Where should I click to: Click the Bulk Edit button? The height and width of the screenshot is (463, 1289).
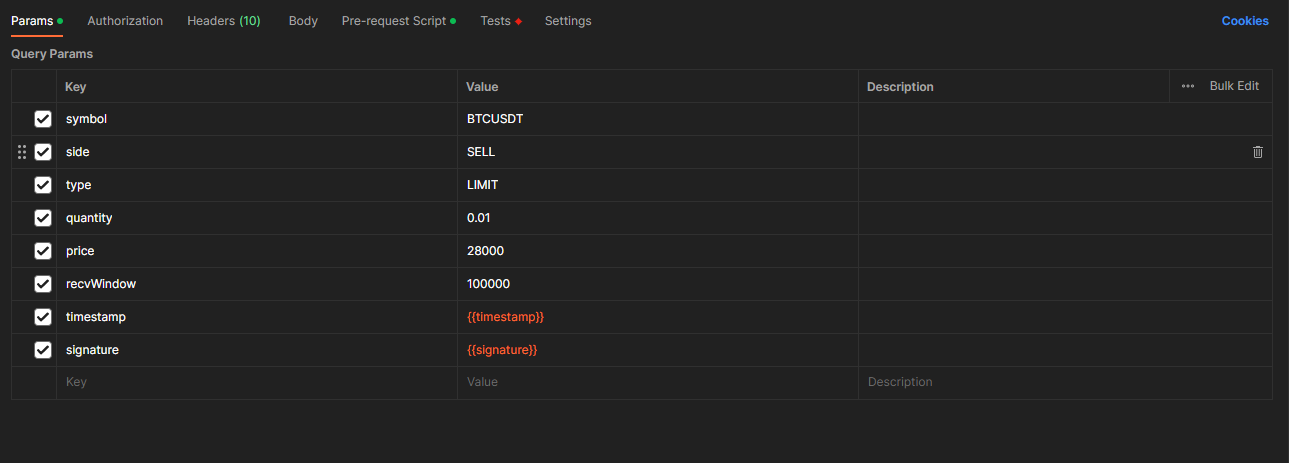click(1234, 86)
